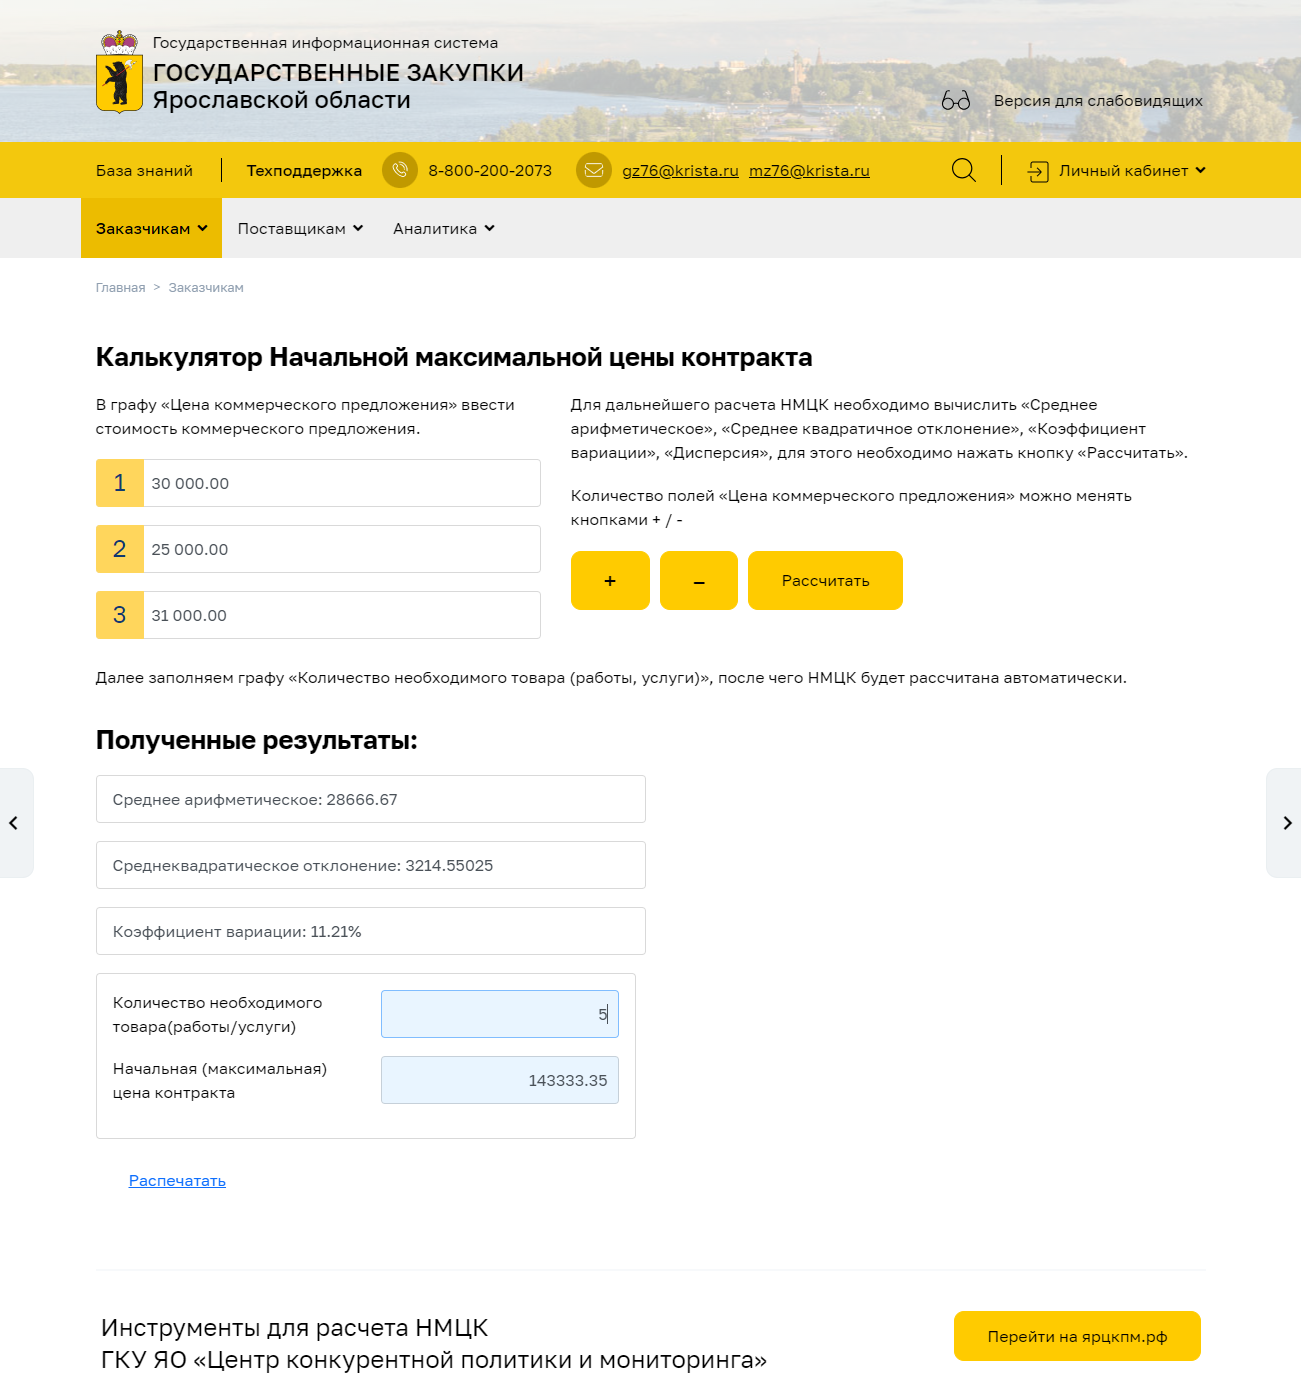Expand the Поставщикам menu

pyautogui.click(x=300, y=229)
